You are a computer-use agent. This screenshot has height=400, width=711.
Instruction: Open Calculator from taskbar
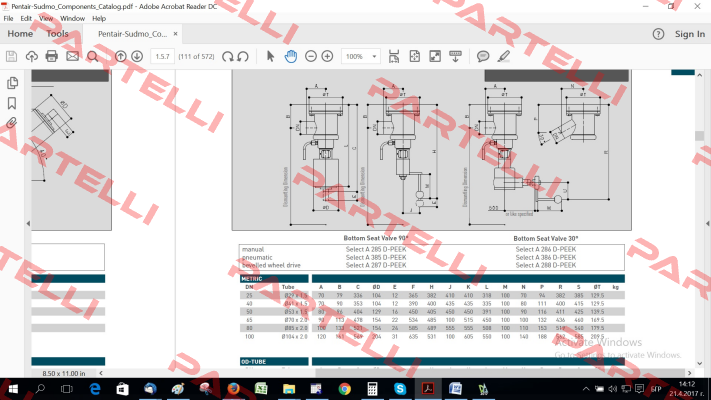(x=372, y=389)
